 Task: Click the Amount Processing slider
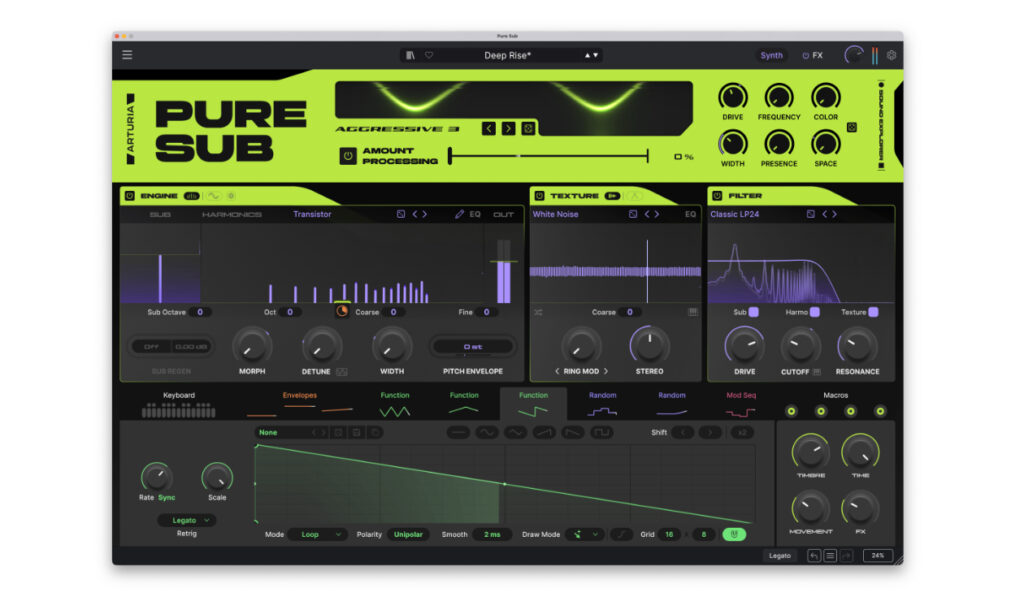[549, 156]
